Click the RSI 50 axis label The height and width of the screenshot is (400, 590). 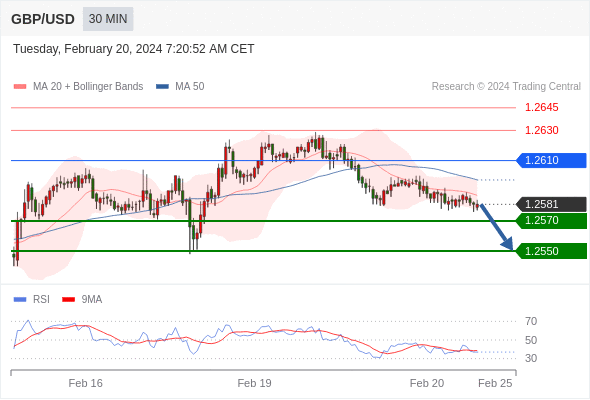tap(531, 340)
